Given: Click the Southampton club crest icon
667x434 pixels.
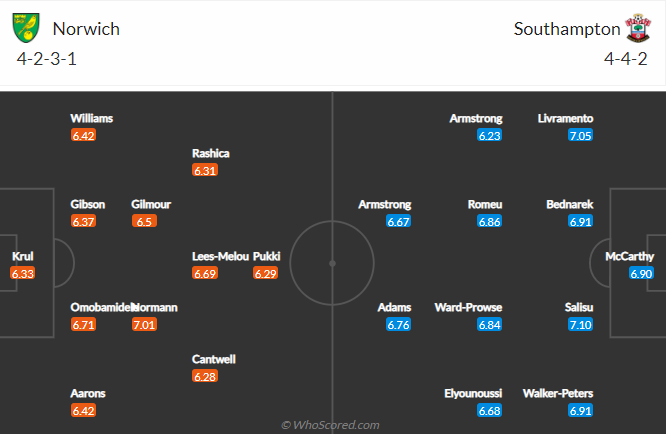Looking at the screenshot, I should click(x=638, y=28).
